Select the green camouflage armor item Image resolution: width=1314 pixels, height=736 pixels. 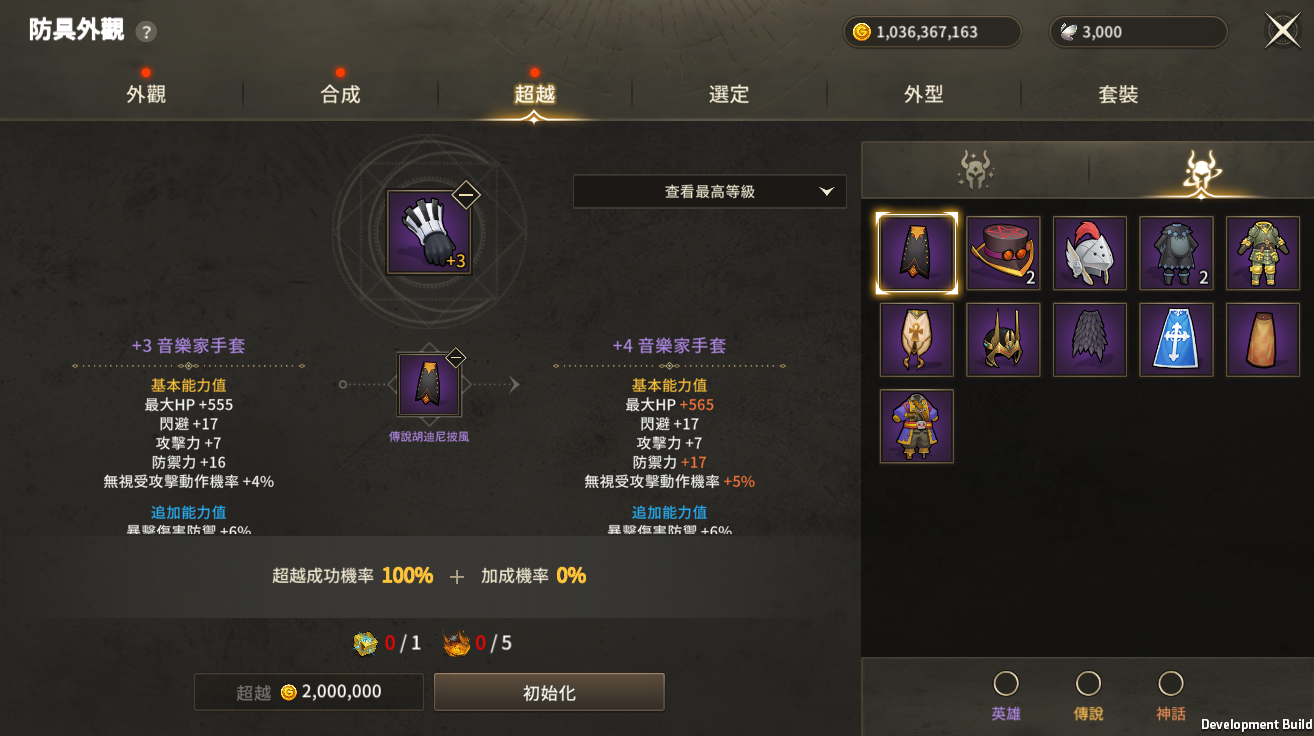[1263, 253]
